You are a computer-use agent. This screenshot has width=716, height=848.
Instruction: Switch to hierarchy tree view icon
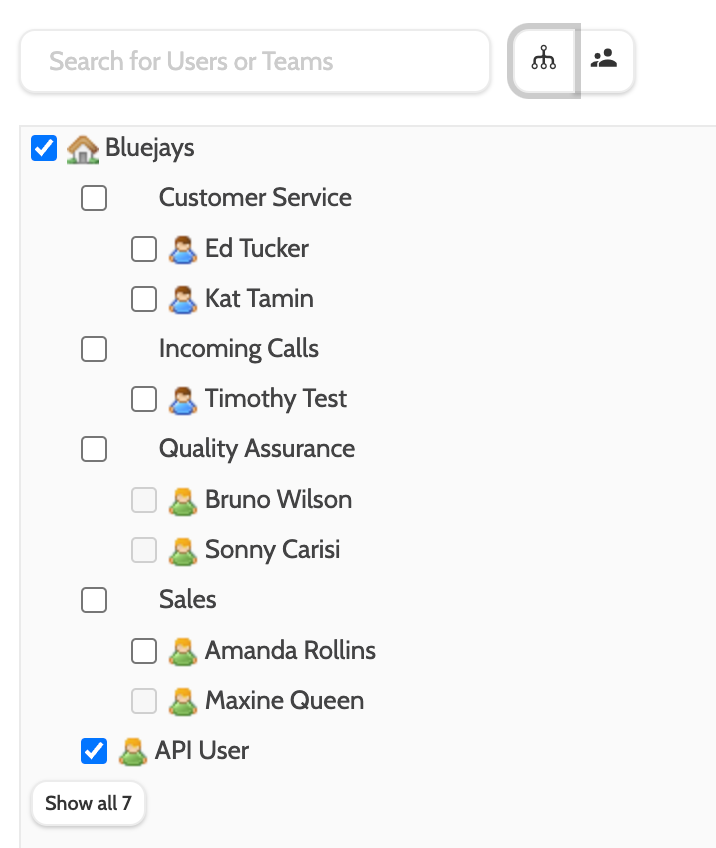coord(543,61)
